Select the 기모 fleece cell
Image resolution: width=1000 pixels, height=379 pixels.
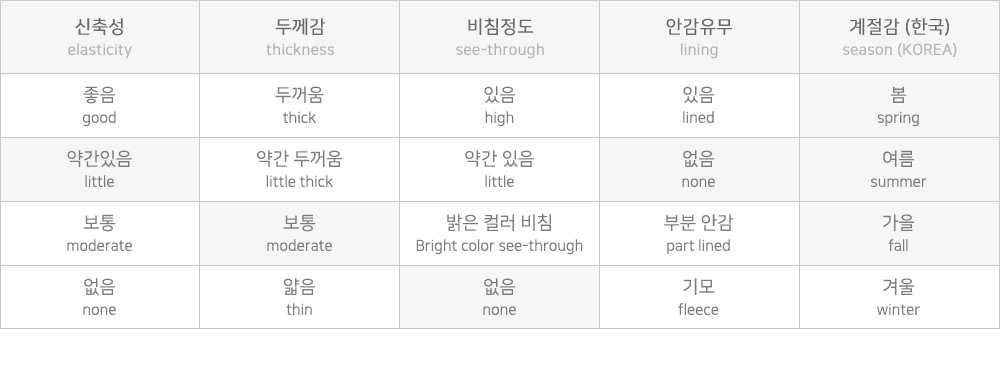click(x=699, y=297)
